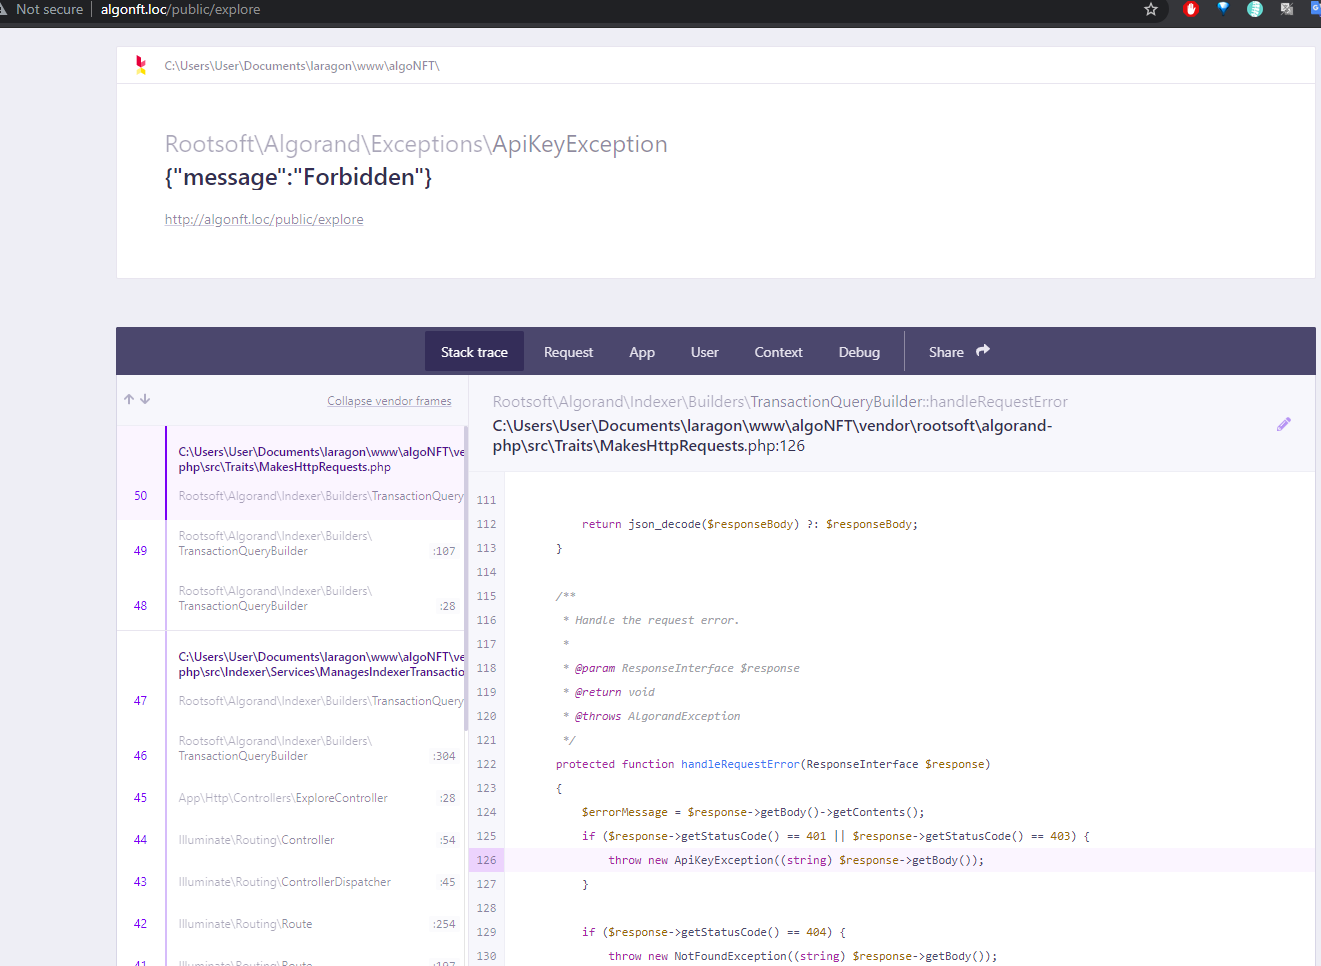Switch to the Request tab

tap(568, 351)
